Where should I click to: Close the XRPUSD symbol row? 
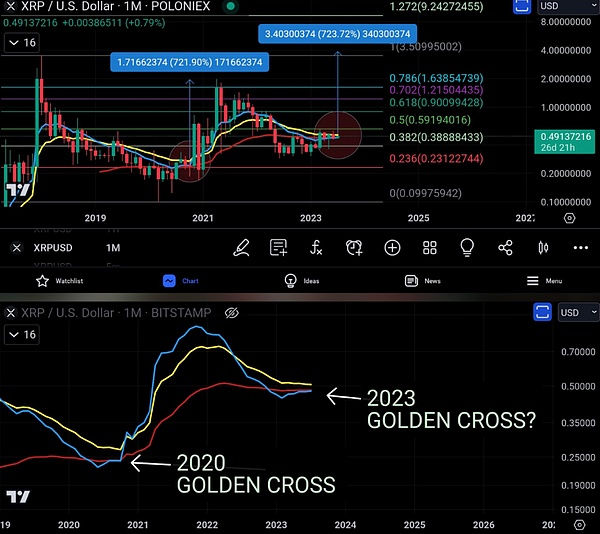click(16, 248)
